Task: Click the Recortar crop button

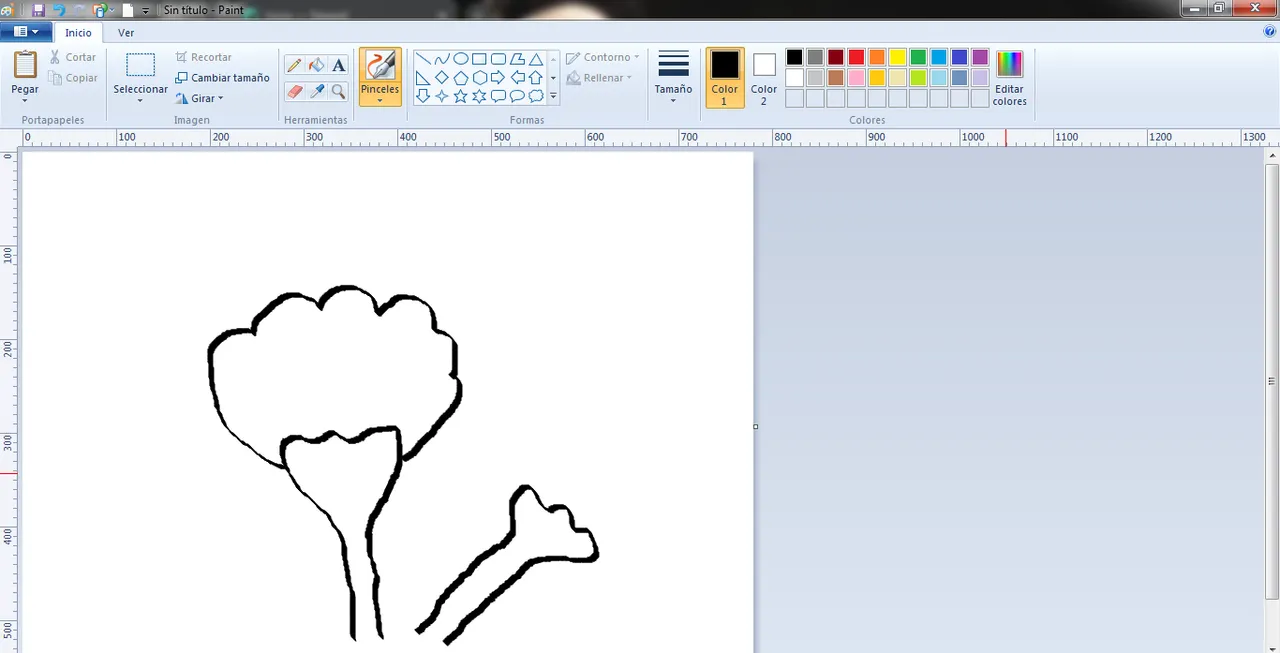Action: [x=203, y=57]
